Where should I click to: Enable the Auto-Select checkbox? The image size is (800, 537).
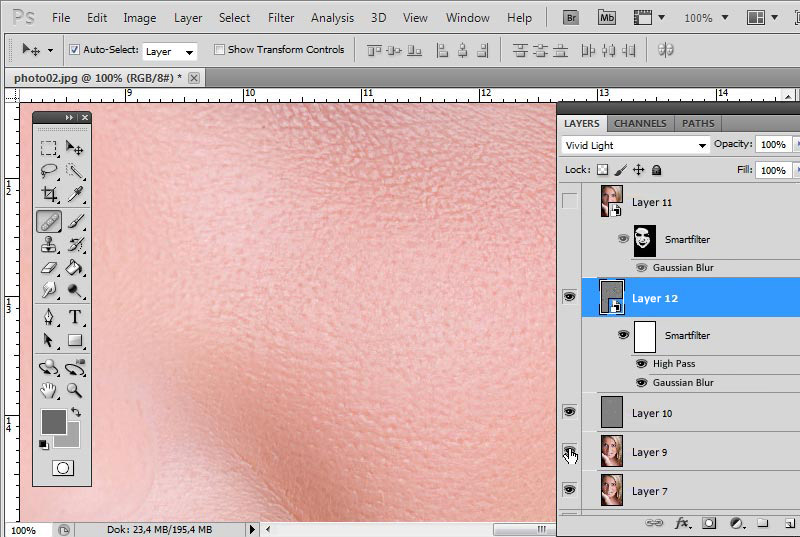[x=74, y=50]
